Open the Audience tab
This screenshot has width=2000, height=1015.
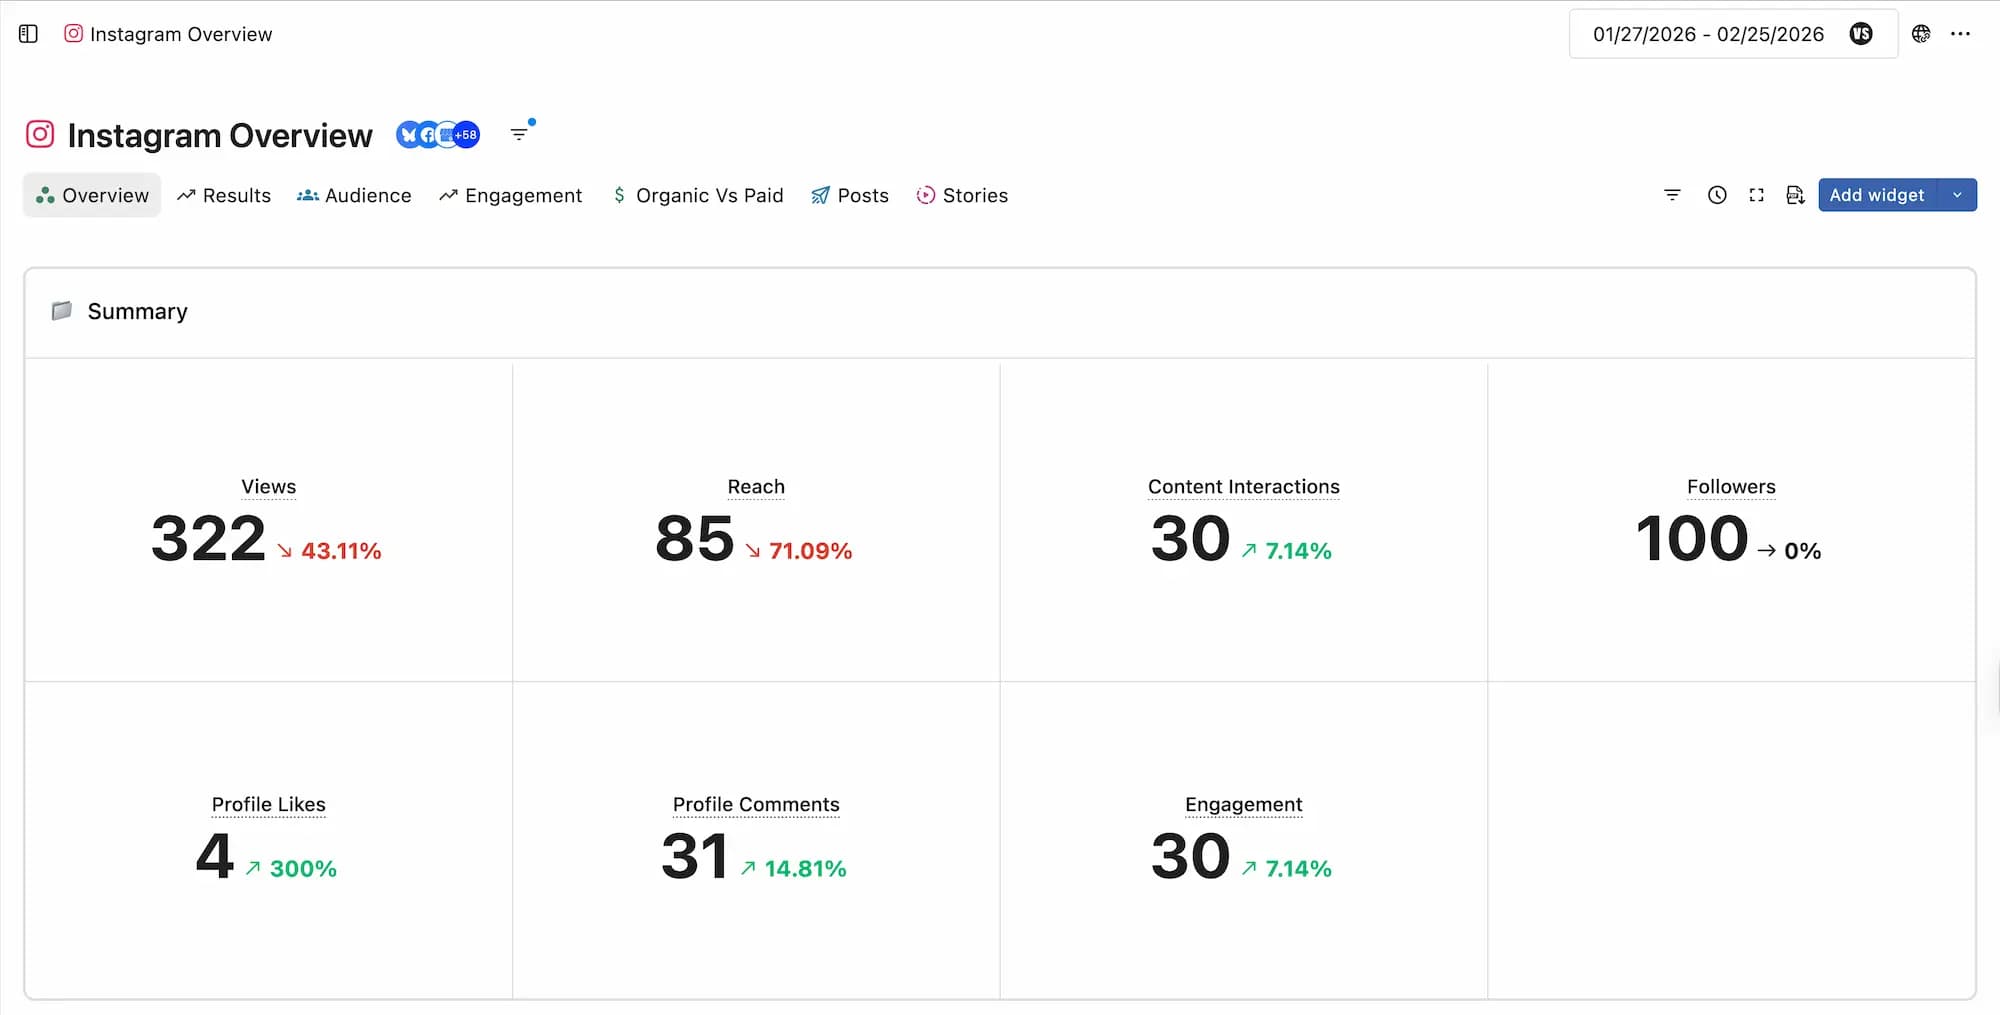pos(354,195)
